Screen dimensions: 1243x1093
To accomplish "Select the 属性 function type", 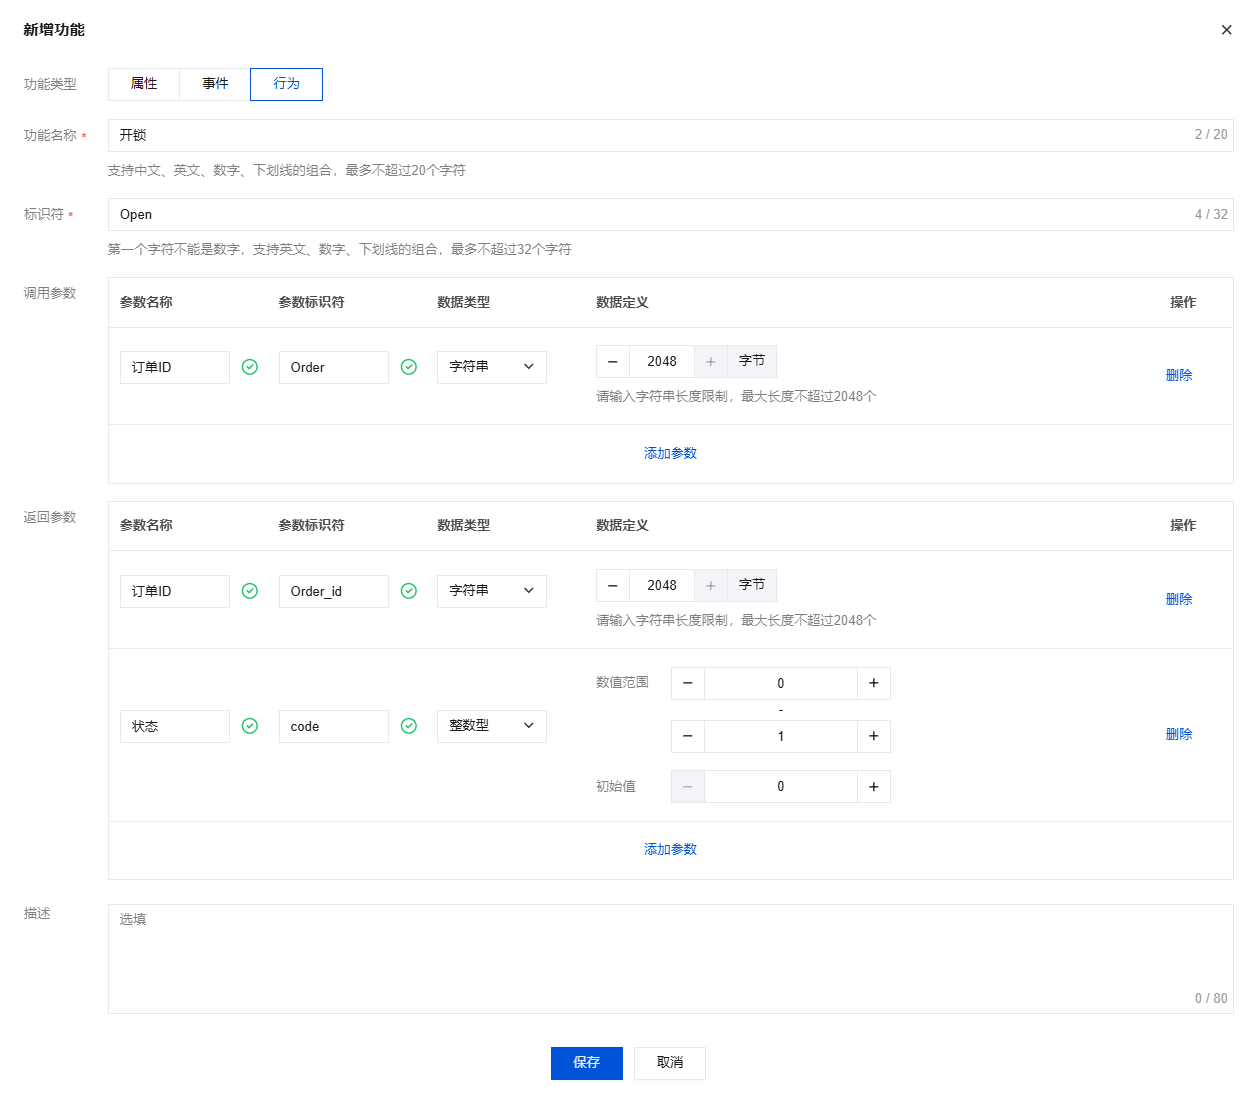I will coord(144,84).
